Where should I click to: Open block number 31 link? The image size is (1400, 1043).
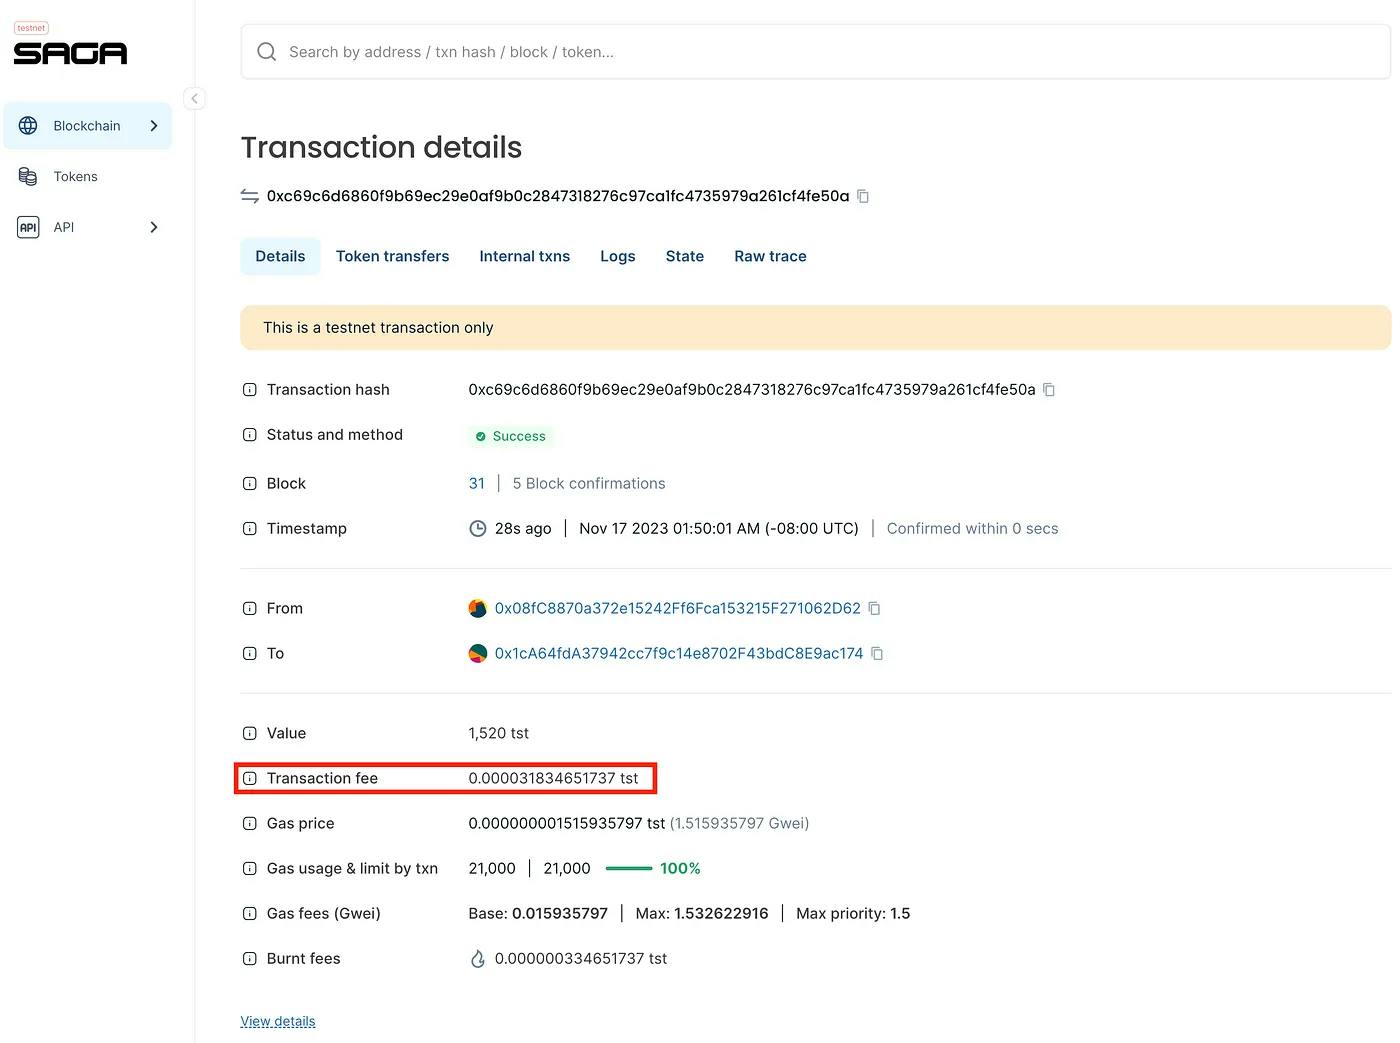(x=477, y=484)
